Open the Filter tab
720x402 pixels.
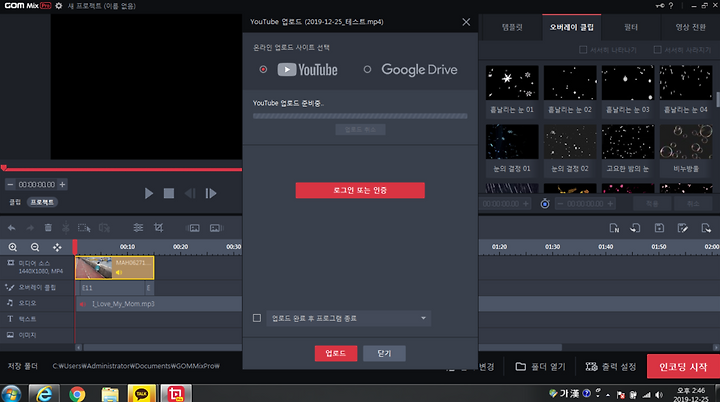pos(631,28)
